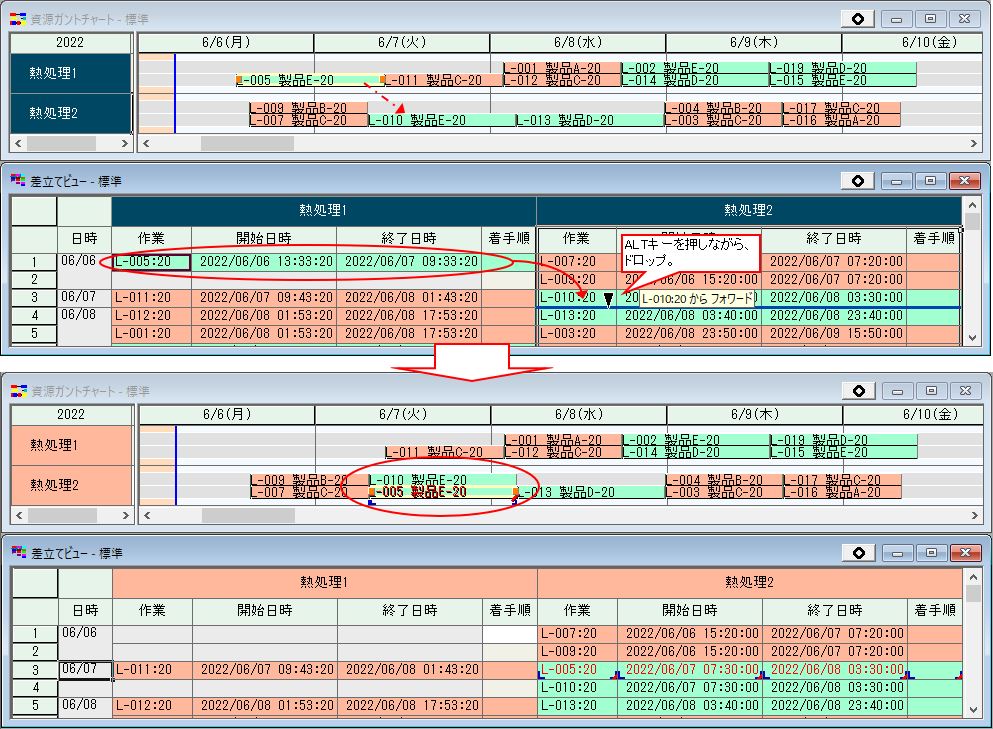Click the 着手順 column header under 熱処理1 in the upper 差立てビュー
Screen dimensions: 993x729
tap(509, 238)
